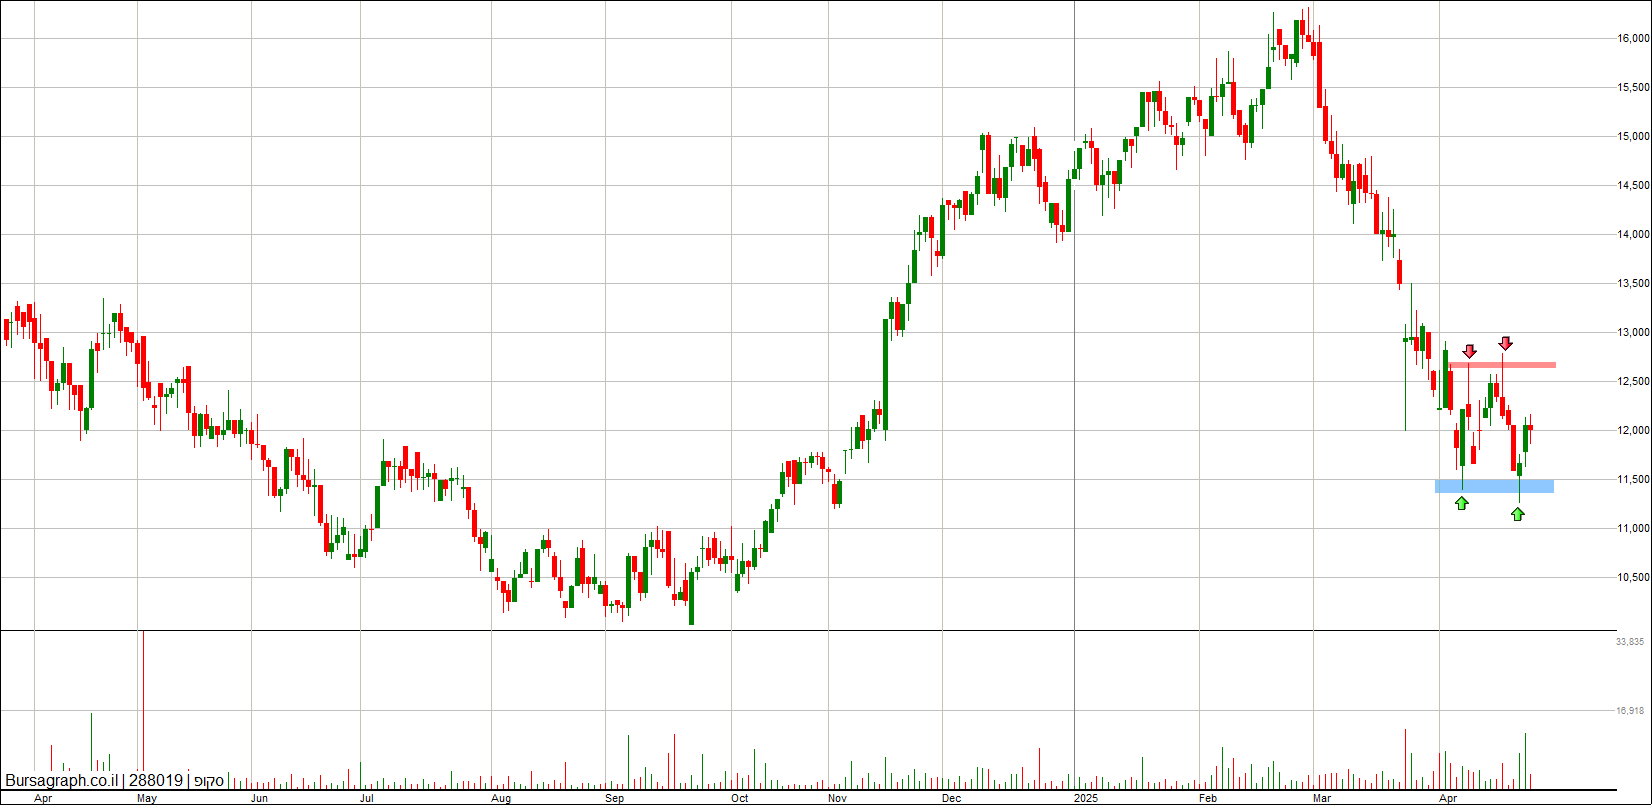This screenshot has width=1652, height=805.
Task: Click the 11,000 price axis label
Action: point(1633,529)
